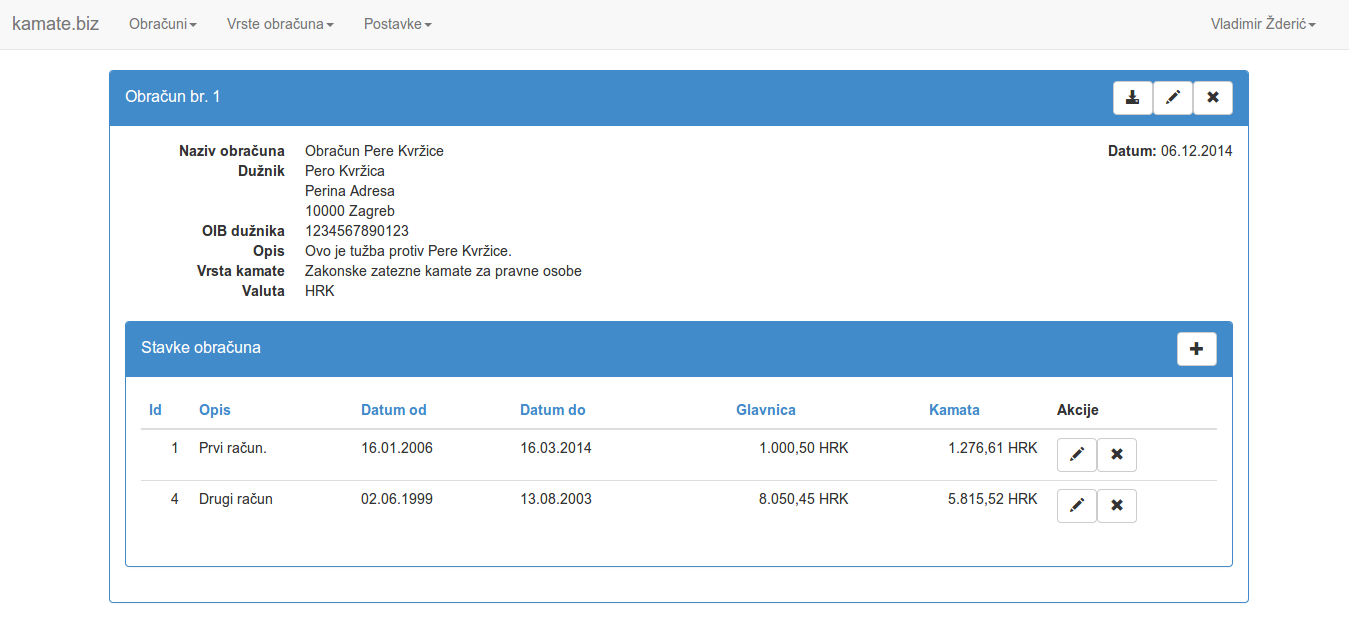The width and height of the screenshot is (1349, 618).
Task: Sort by Kamata column header
Action: point(954,410)
